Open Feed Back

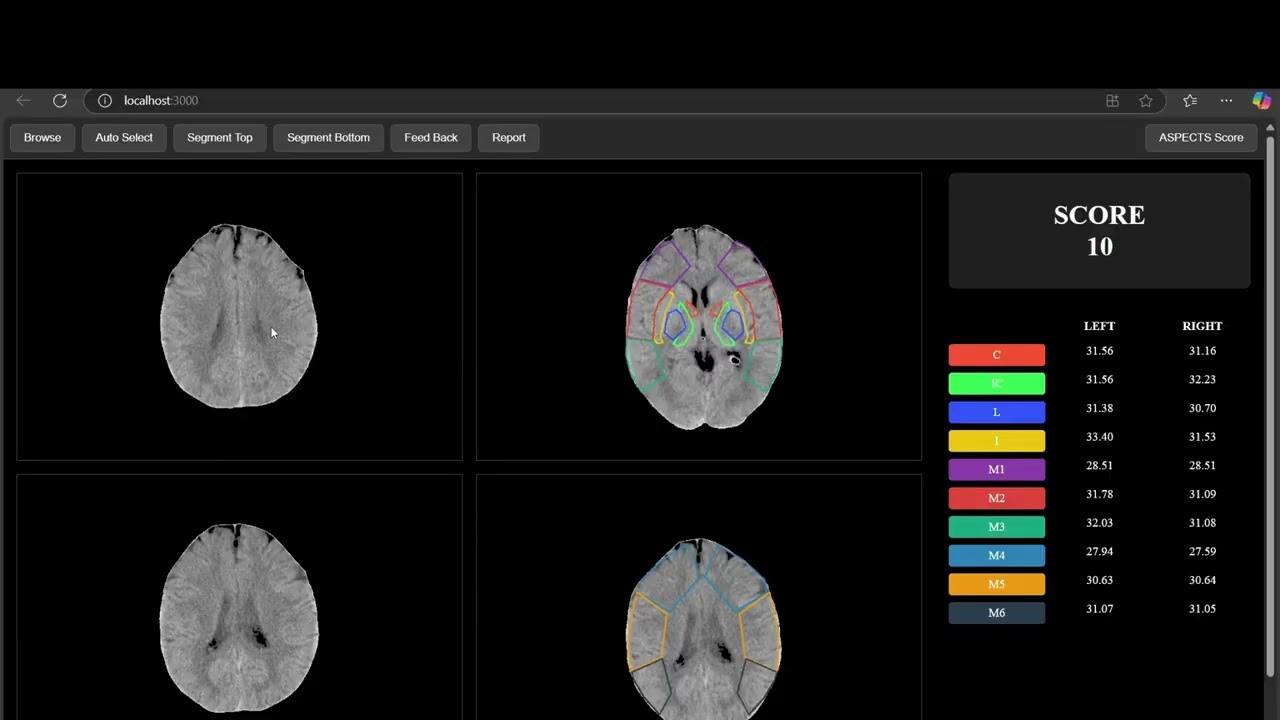(x=431, y=138)
